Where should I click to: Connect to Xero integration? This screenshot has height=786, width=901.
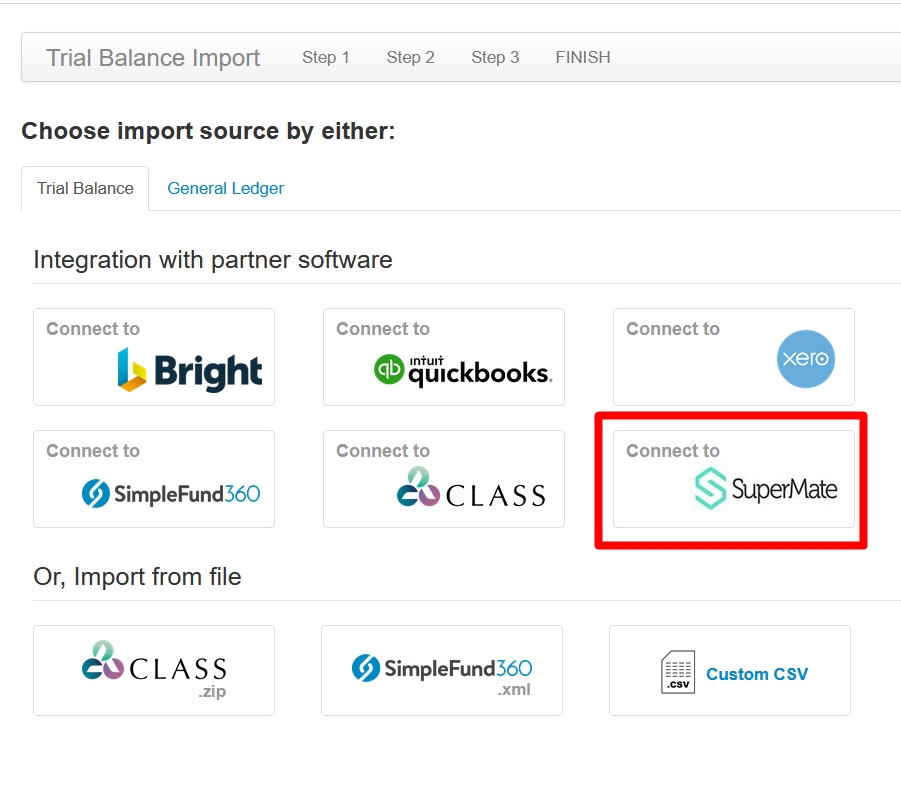pyautogui.click(x=734, y=357)
